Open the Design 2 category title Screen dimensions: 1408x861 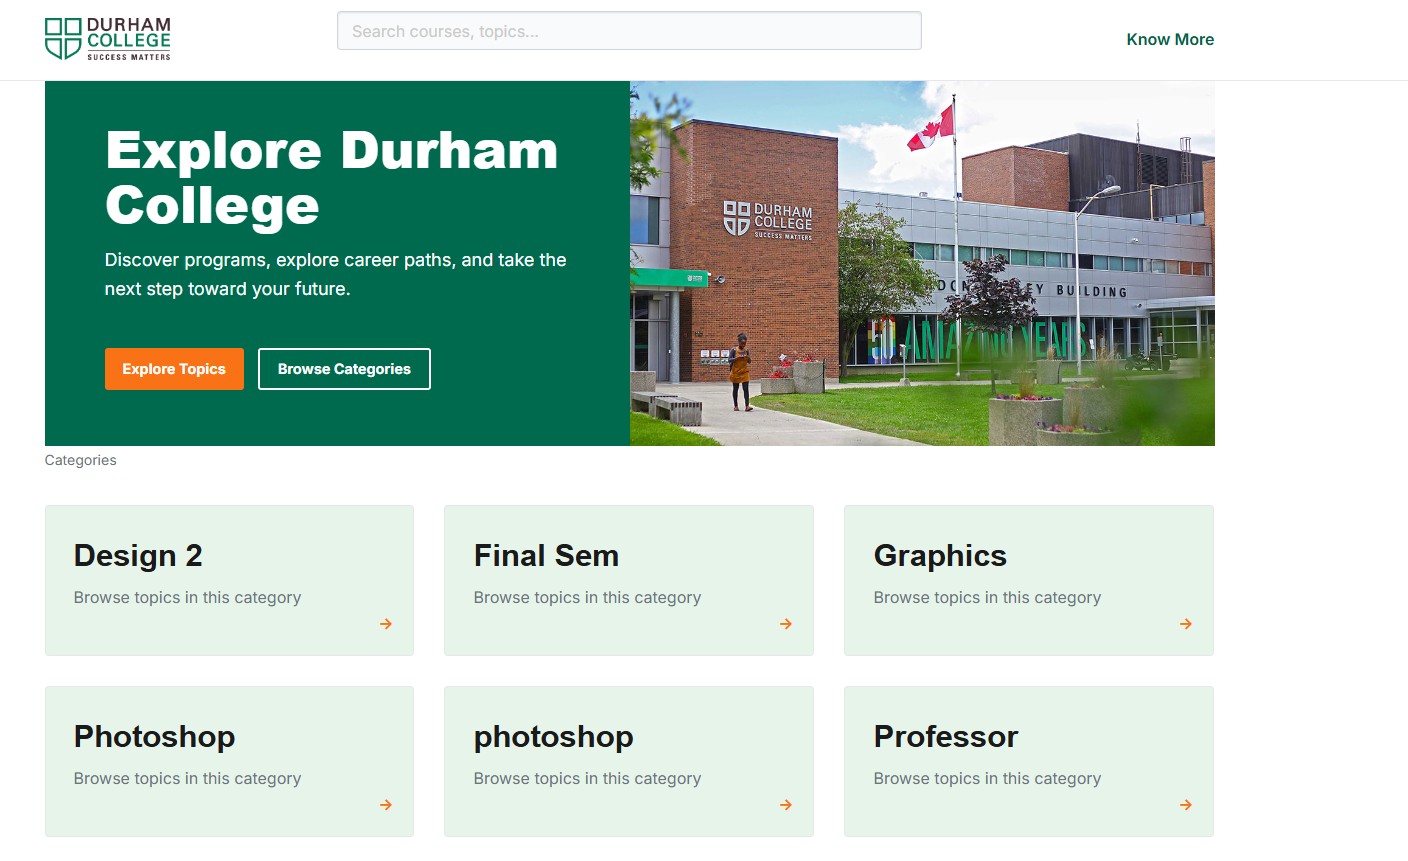[138, 556]
